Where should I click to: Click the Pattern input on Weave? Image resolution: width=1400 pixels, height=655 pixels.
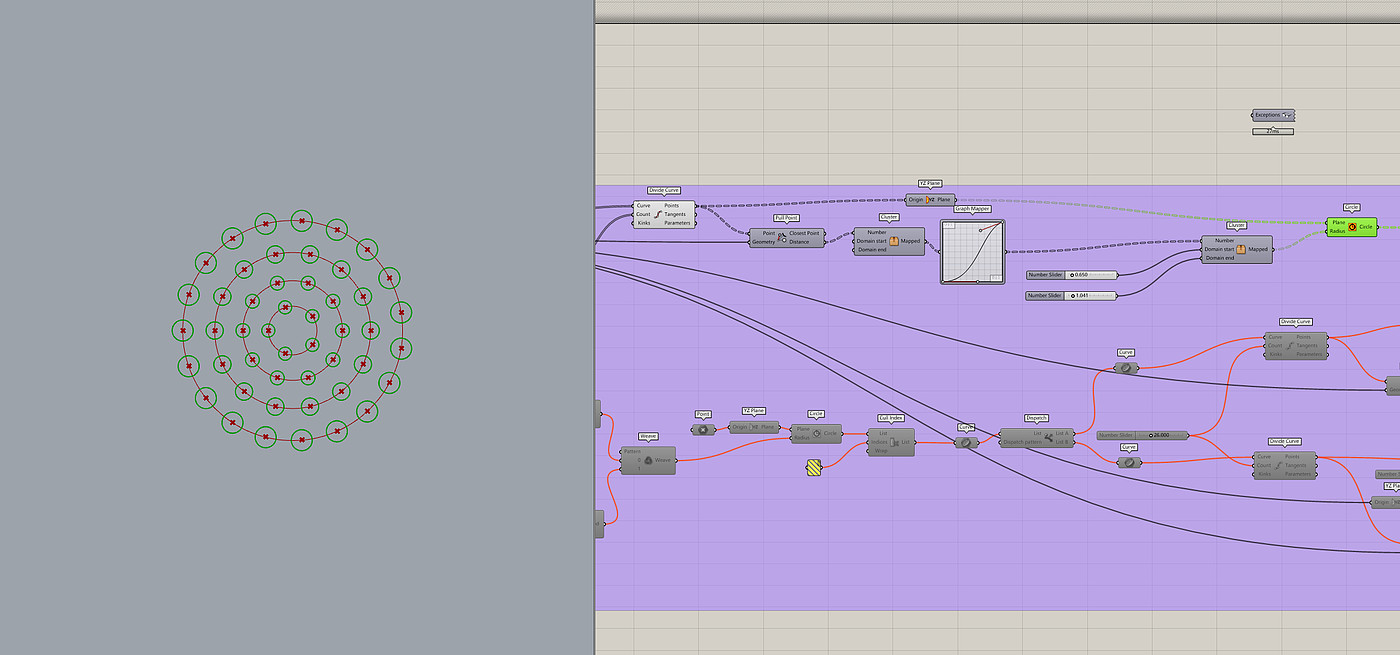click(x=631, y=451)
